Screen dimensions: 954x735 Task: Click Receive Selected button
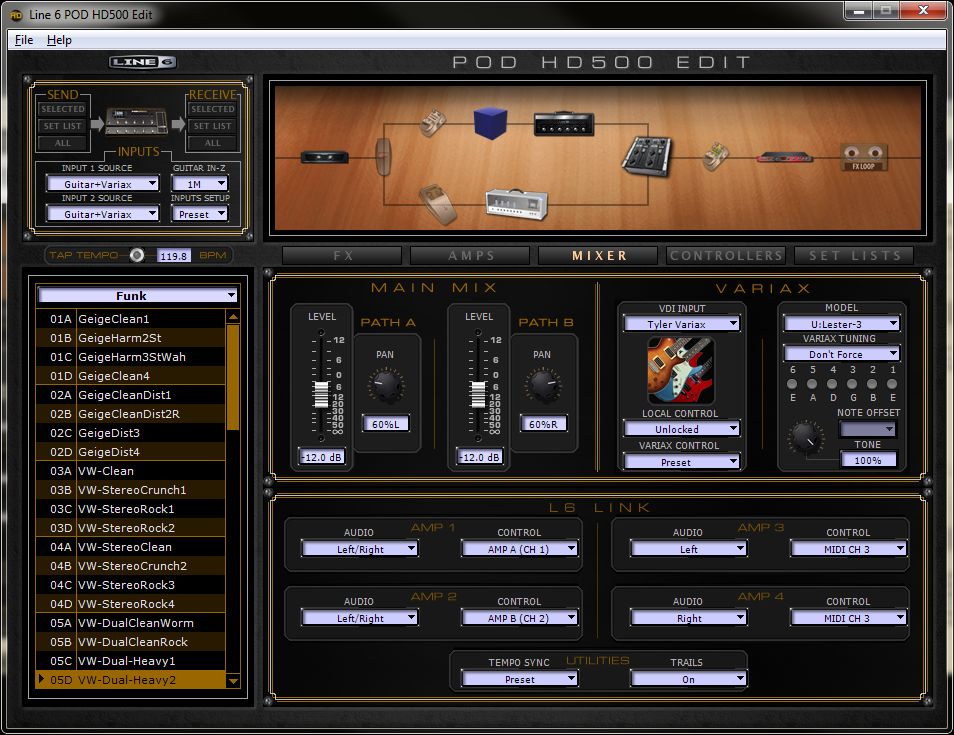coord(212,109)
